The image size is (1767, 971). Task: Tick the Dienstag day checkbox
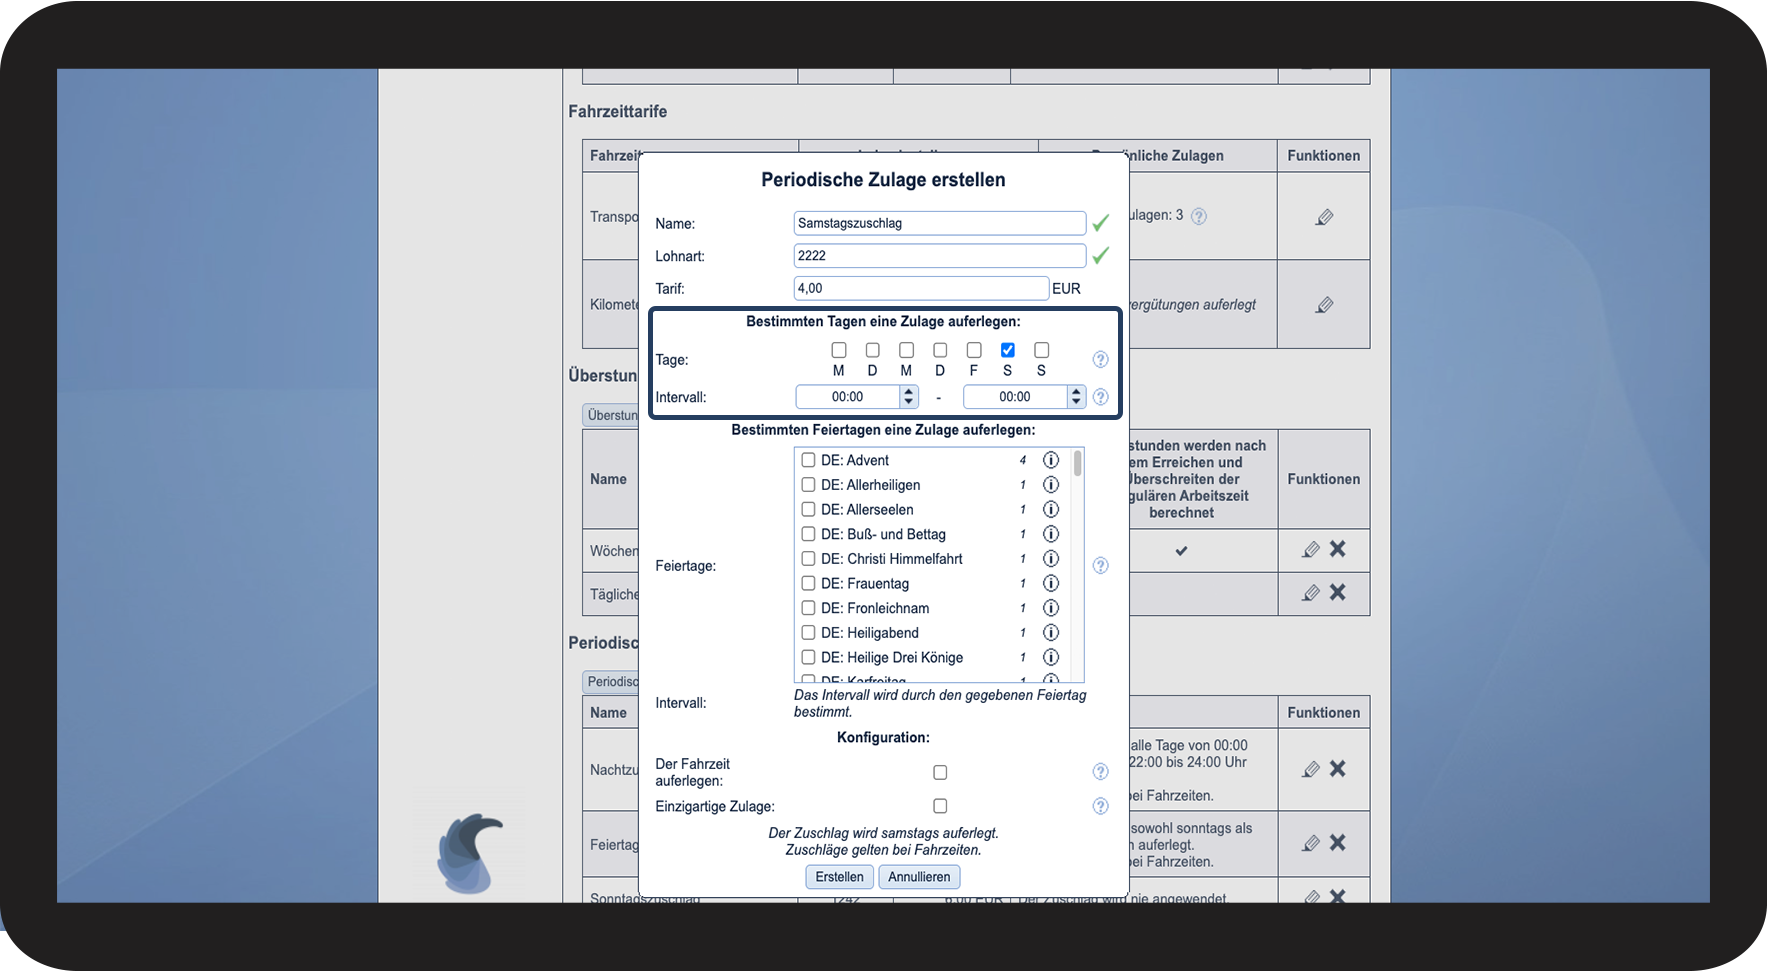(873, 350)
